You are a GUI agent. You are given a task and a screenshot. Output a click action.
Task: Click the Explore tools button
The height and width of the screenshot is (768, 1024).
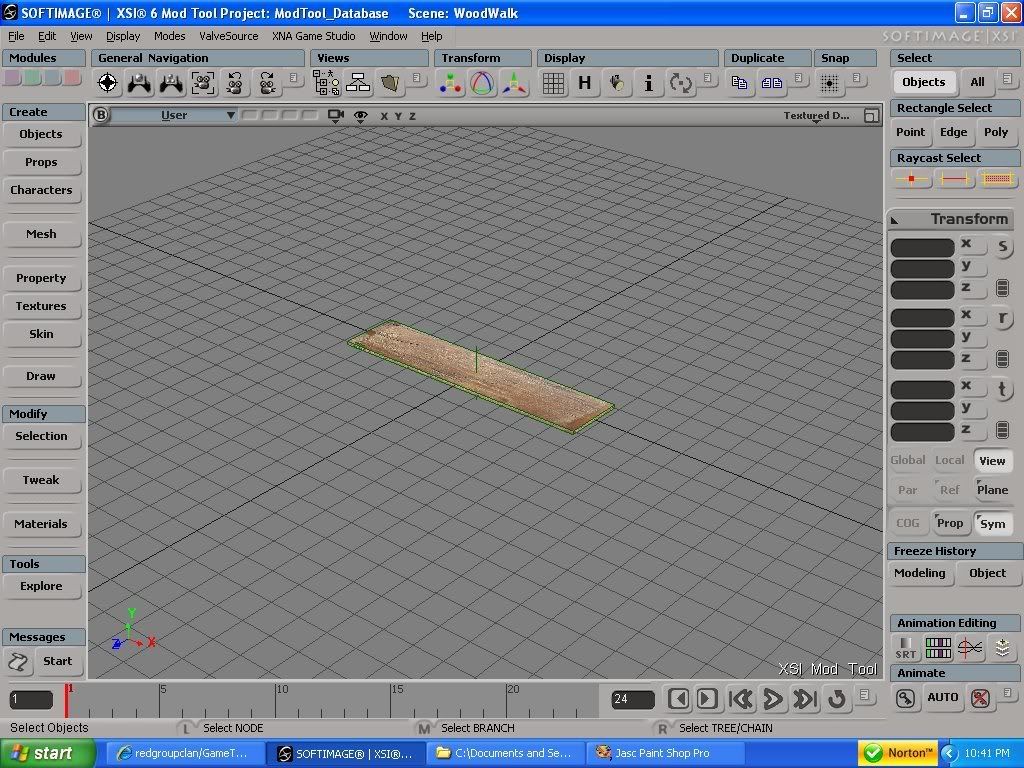[41, 586]
